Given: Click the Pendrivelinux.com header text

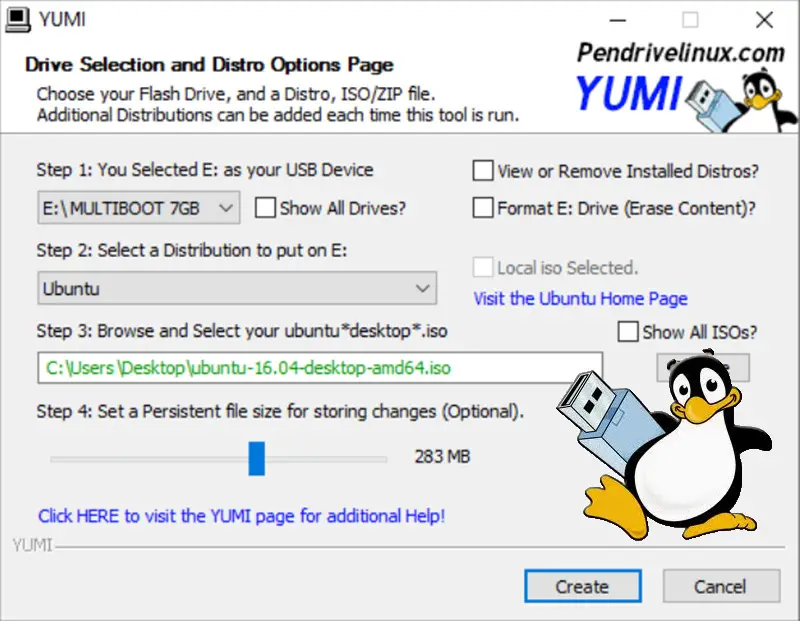Looking at the screenshot, I should 681,53.
